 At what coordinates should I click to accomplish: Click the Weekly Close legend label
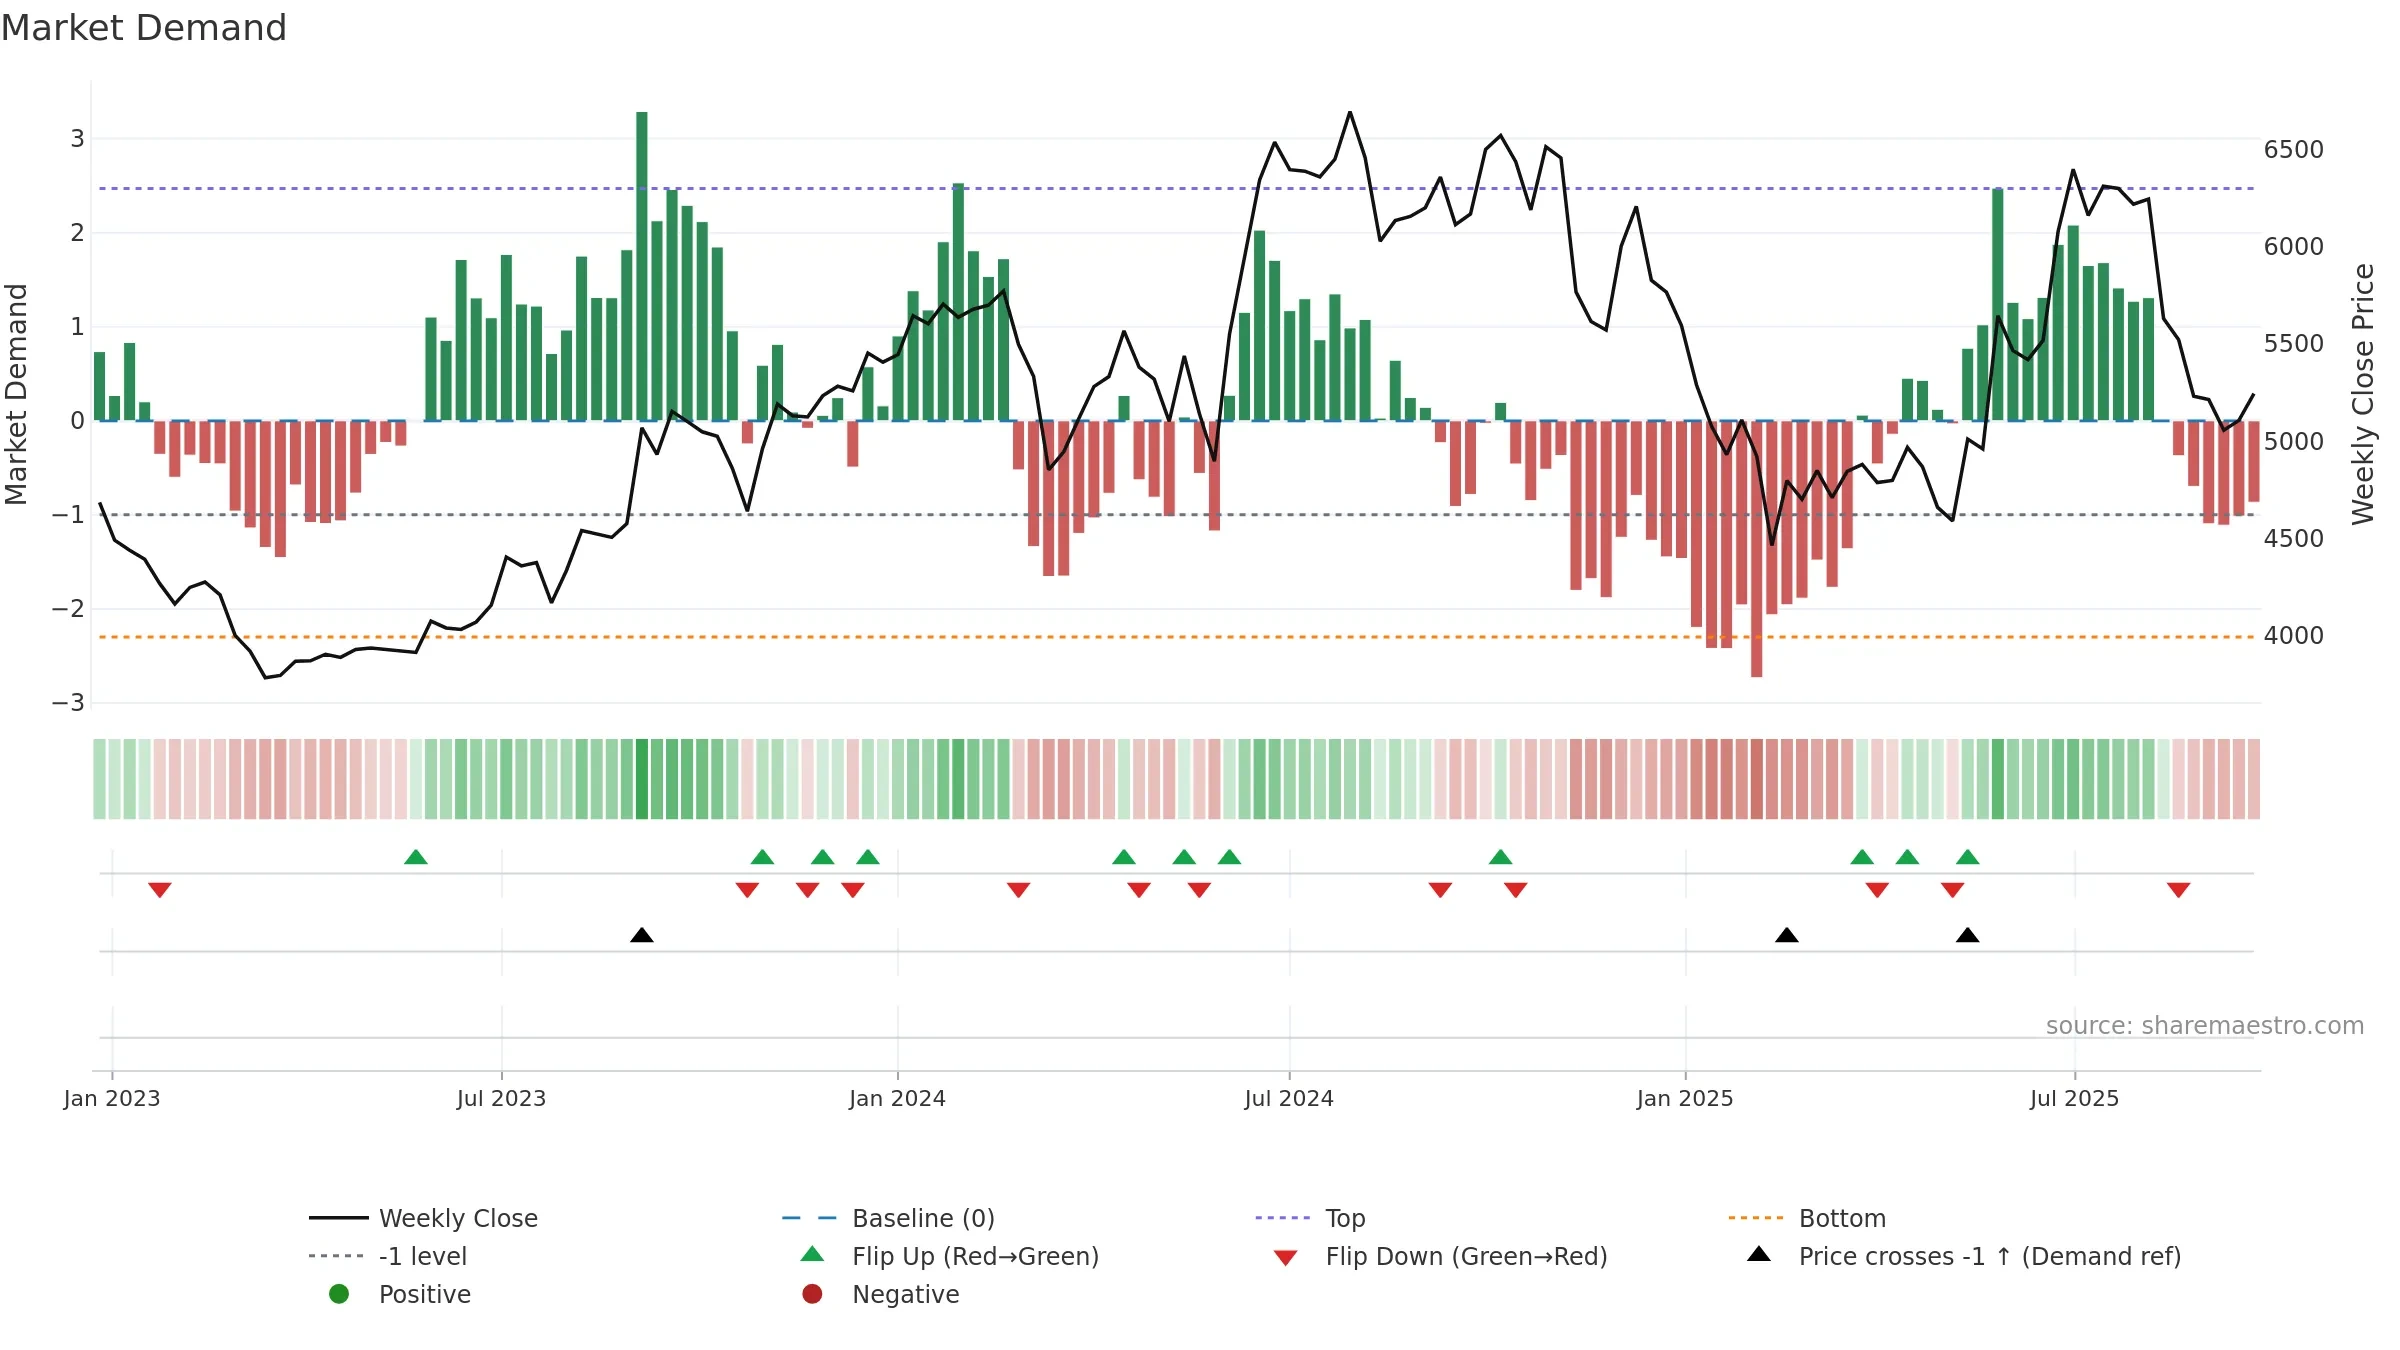pyautogui.click(x=458, y=1219)
